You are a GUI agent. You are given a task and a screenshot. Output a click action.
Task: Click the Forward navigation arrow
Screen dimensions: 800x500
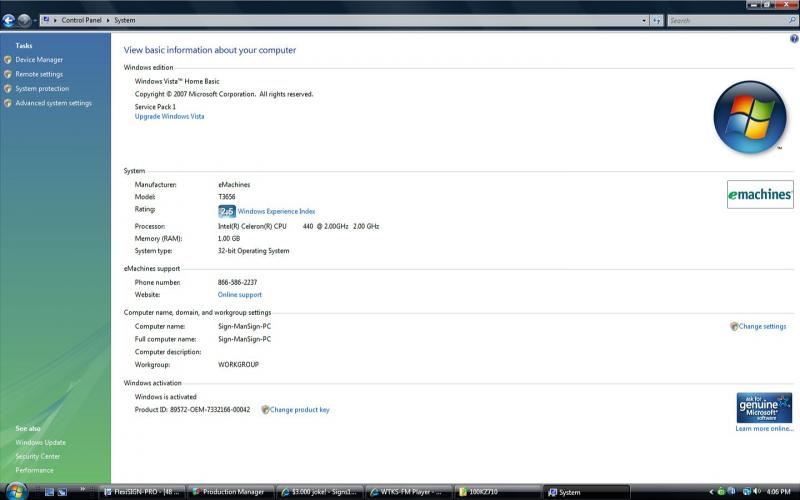point(24,20)
